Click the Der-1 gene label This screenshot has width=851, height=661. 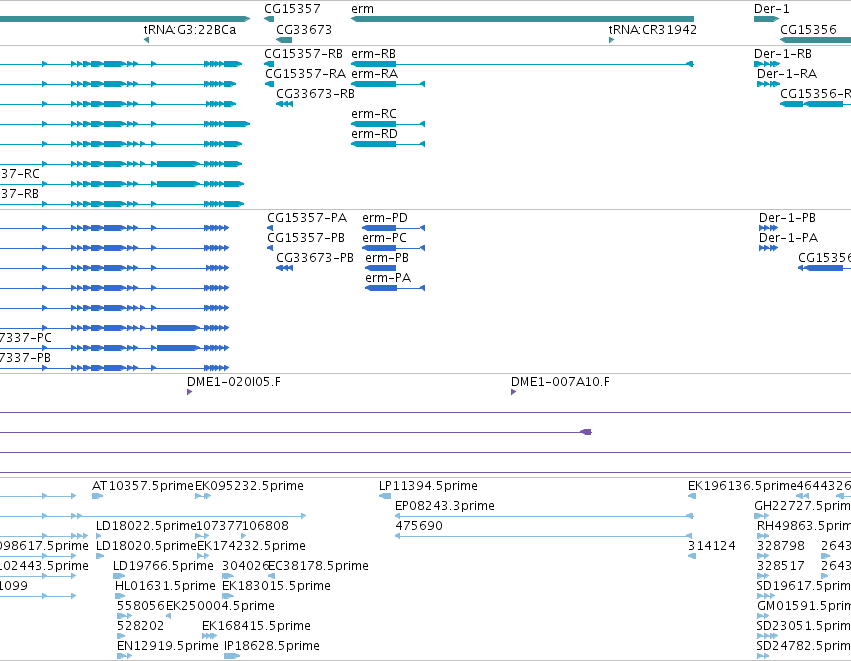point(772,9)
